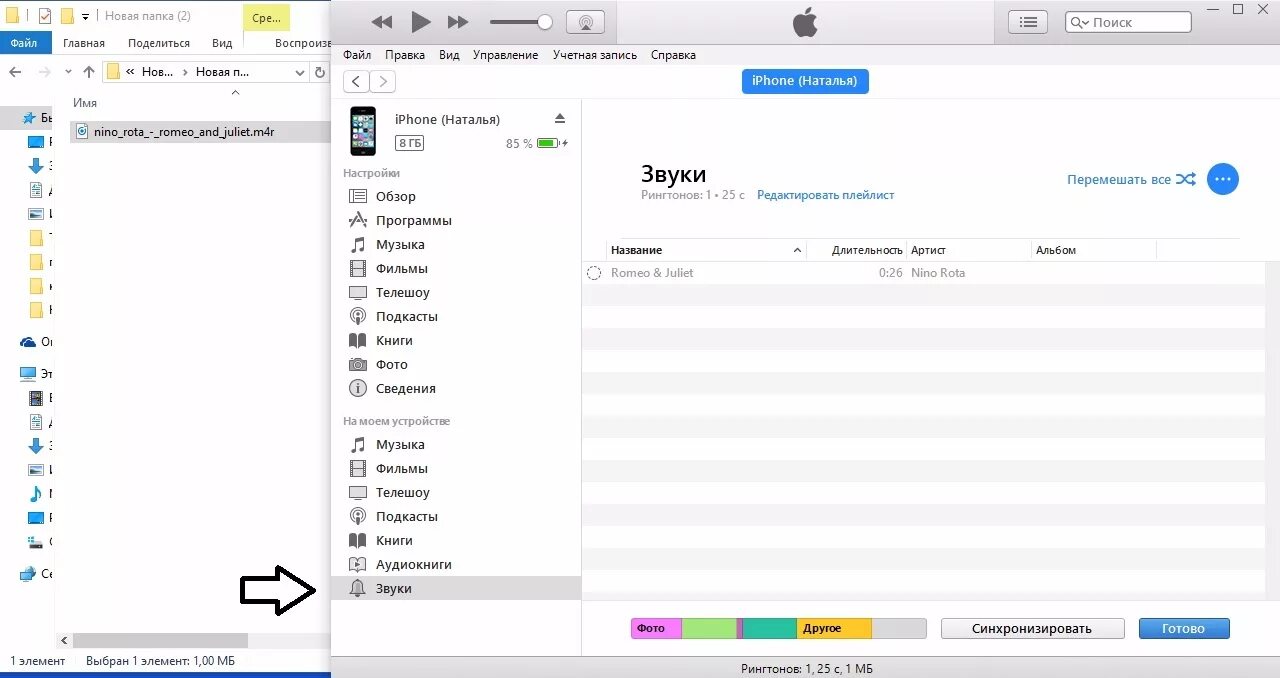Click the iPhone (Наталья) device button
Image resolution: width=1280 pixels, height=678 pixels.
point(805,81)
